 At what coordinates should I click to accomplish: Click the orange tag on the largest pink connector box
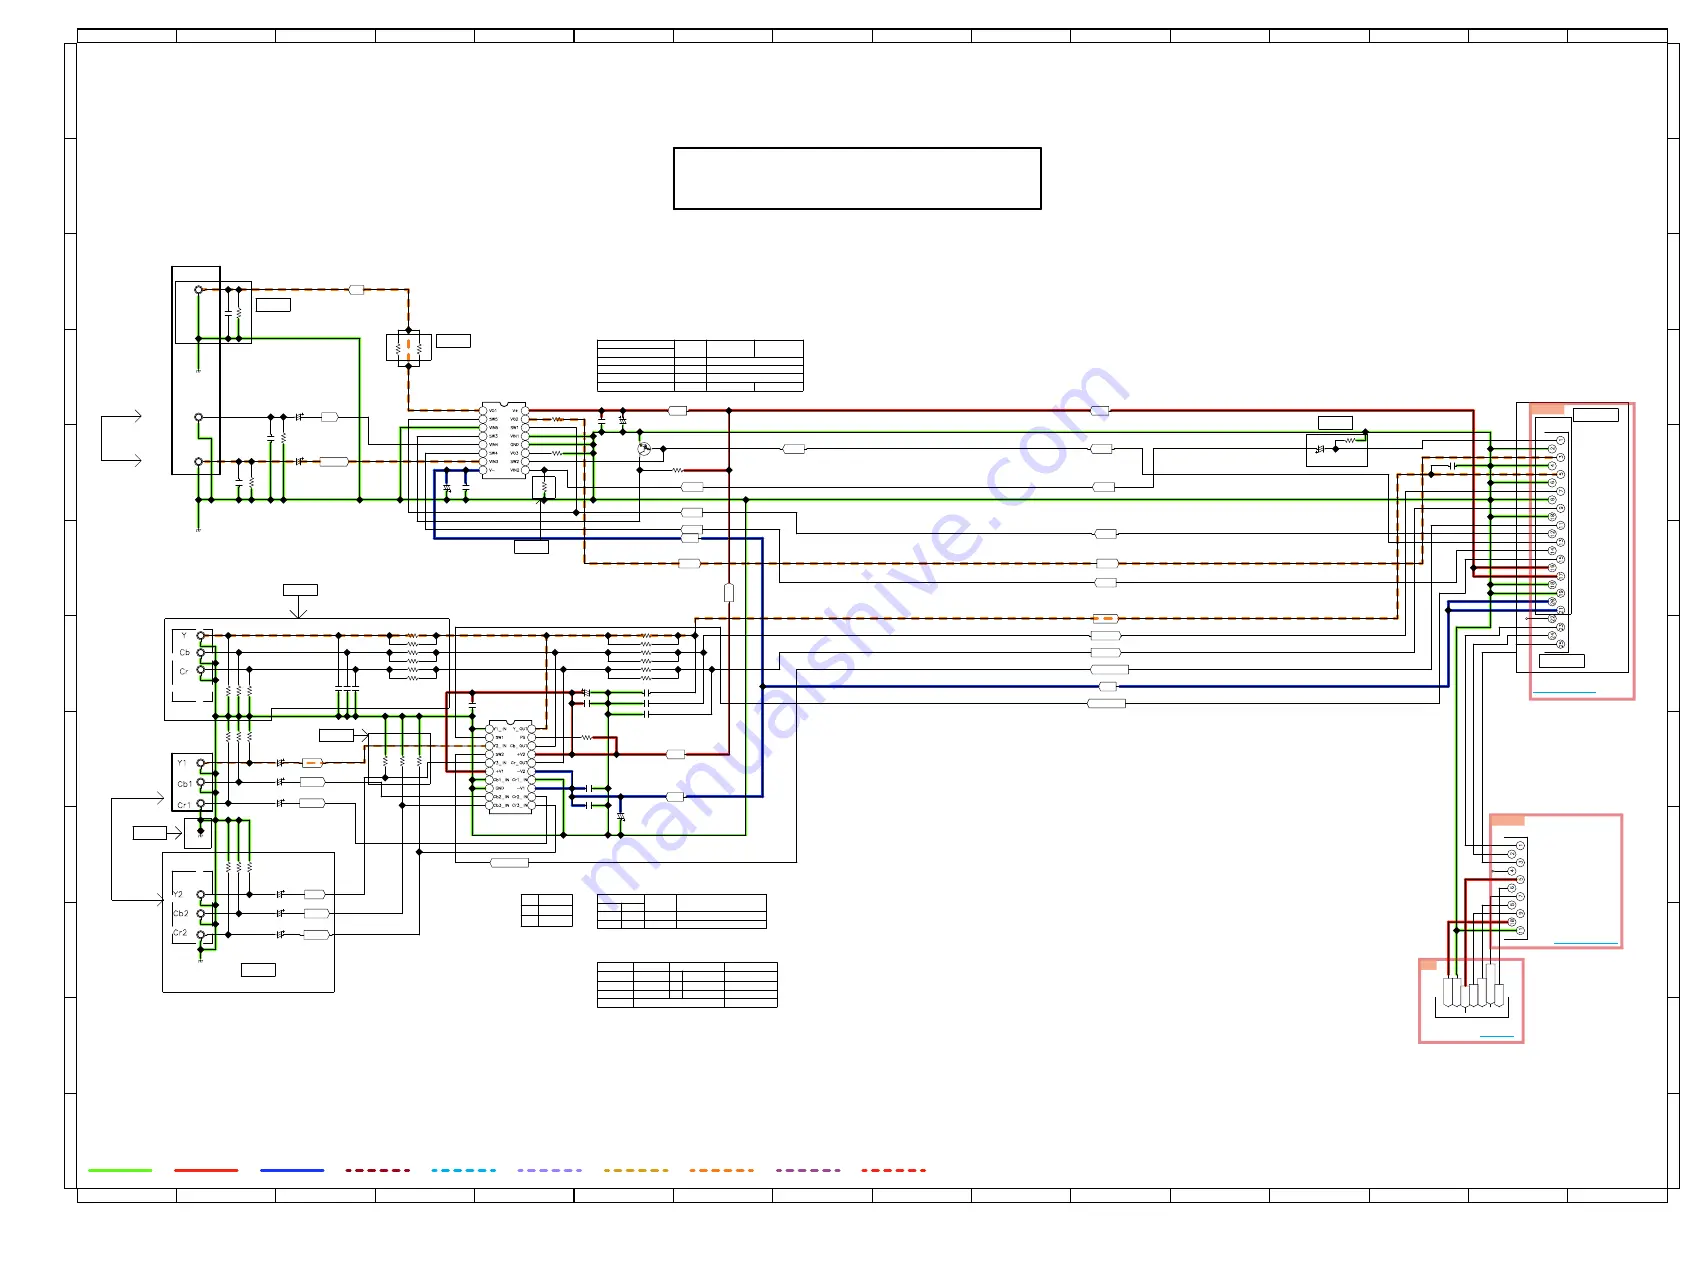(1547, 409)
